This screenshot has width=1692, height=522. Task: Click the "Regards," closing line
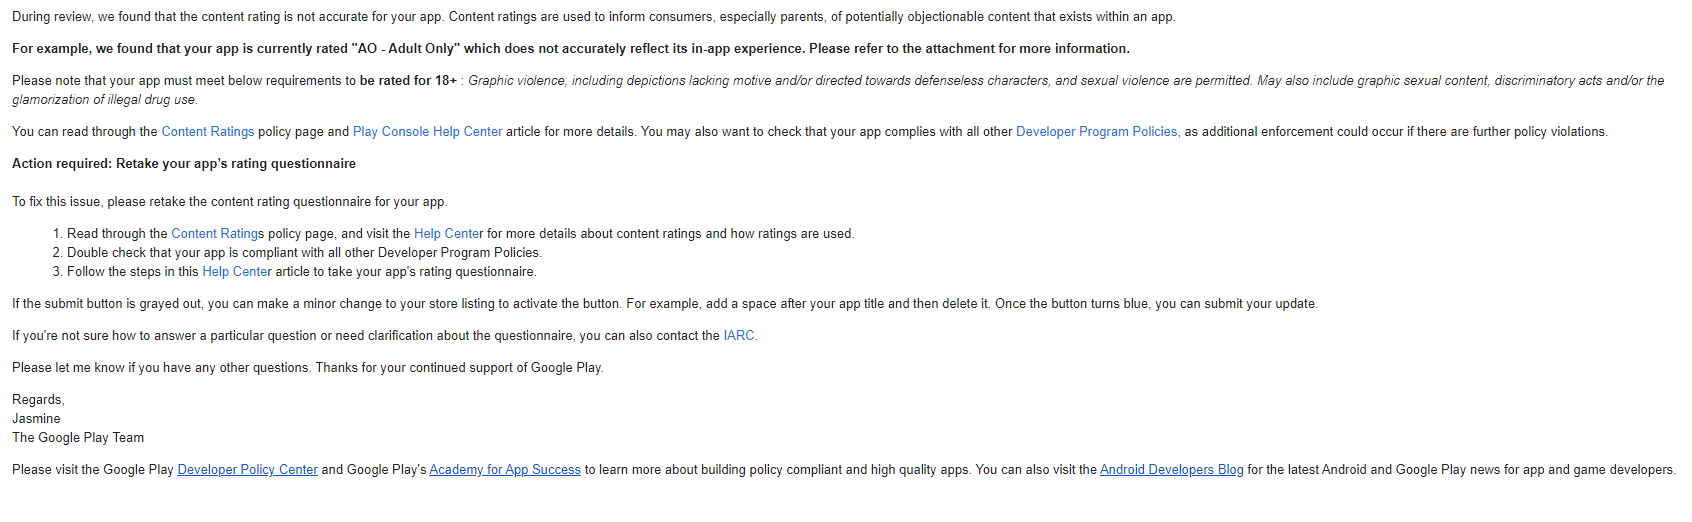tap(38, 399)
